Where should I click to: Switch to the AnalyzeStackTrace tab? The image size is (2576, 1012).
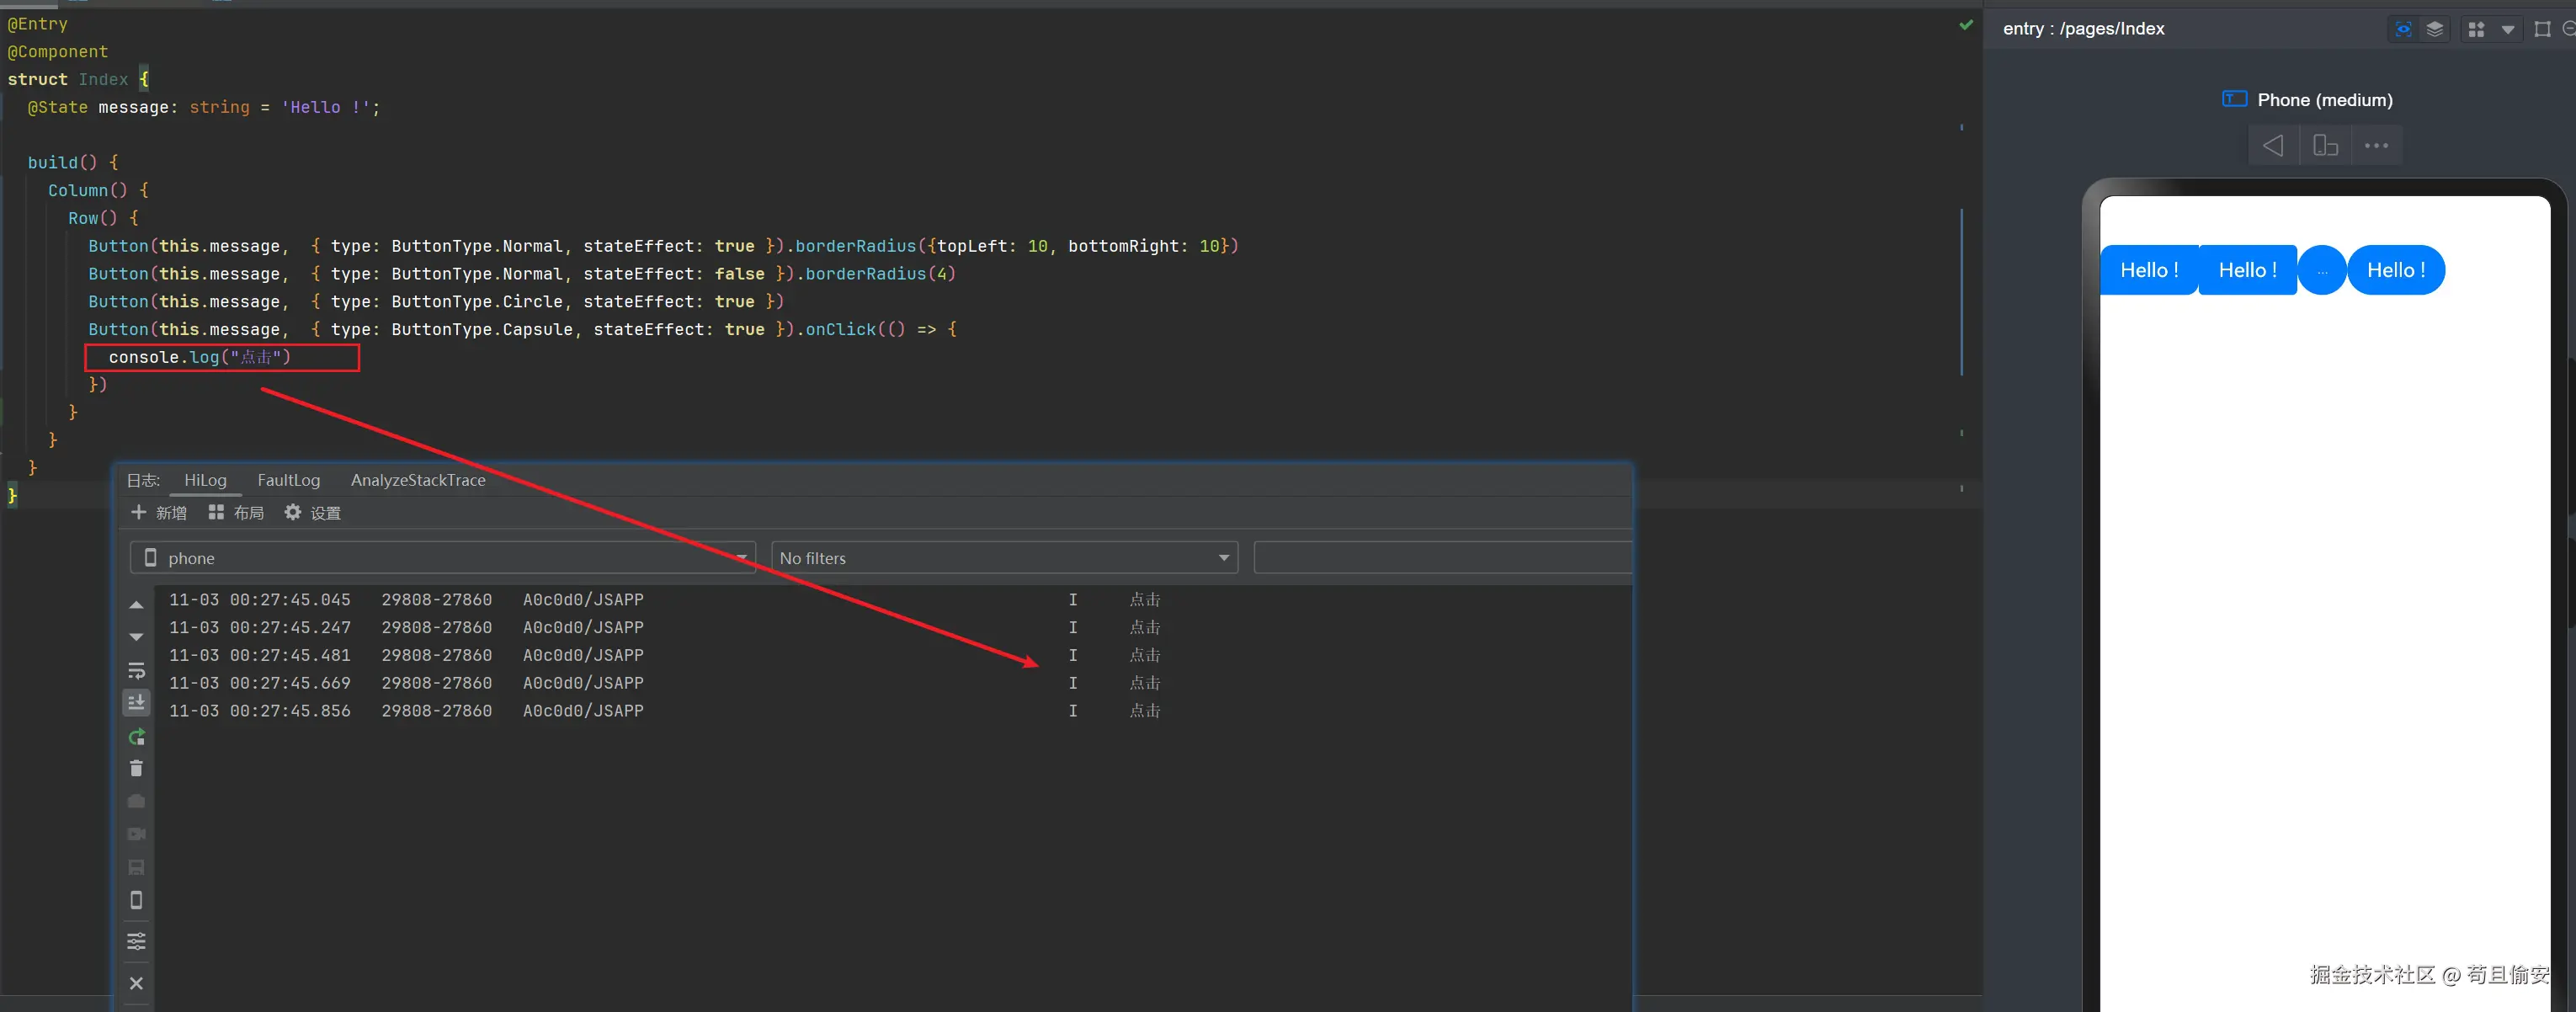(418, 480)
